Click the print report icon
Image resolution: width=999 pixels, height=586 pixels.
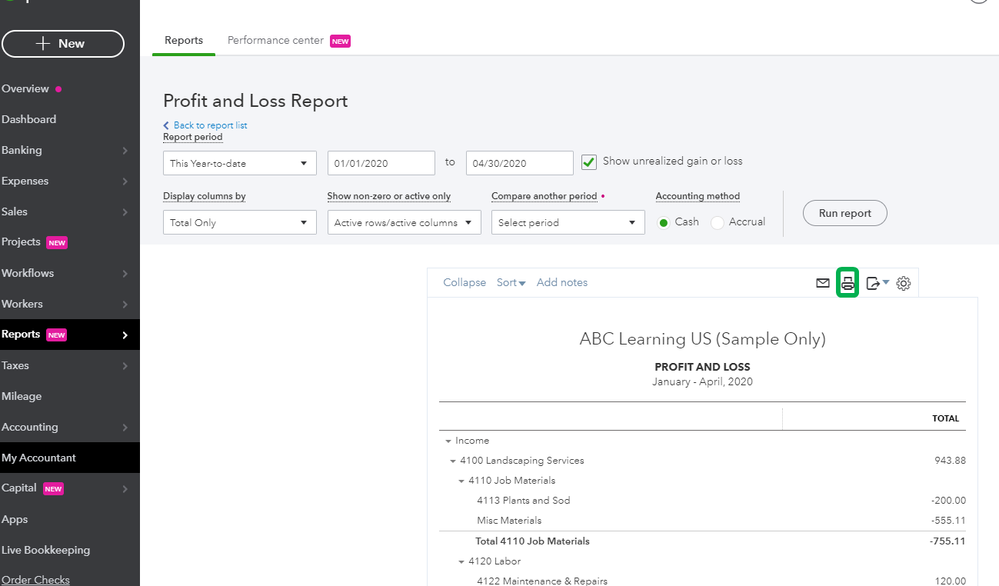coord(848,283)
